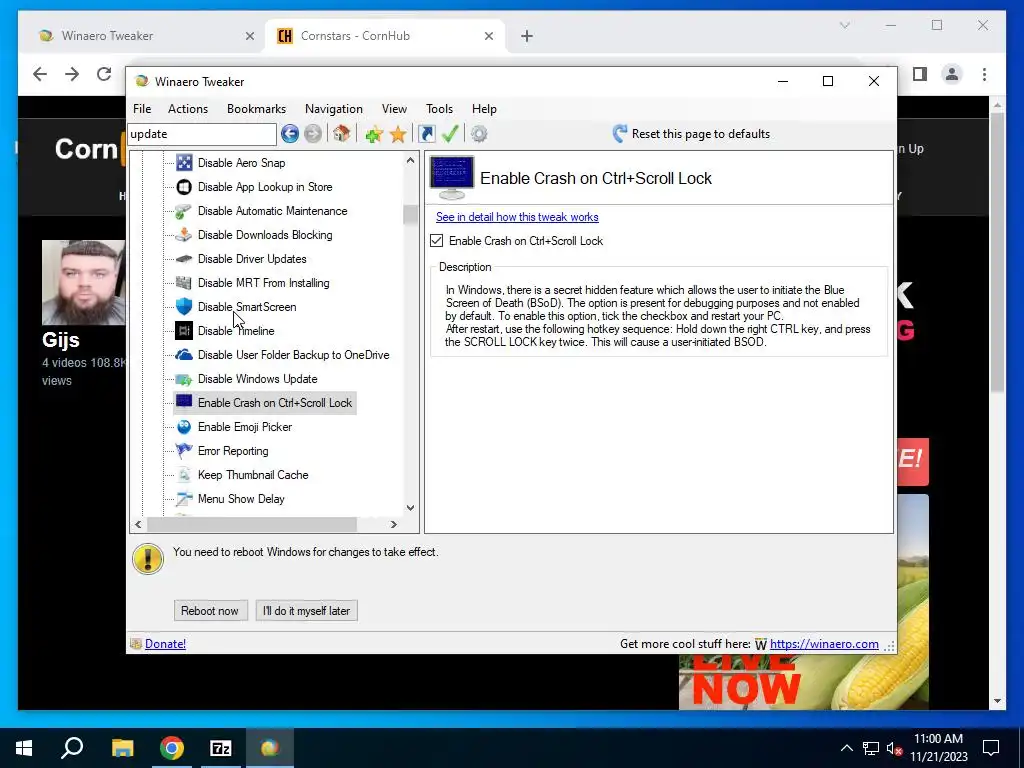1024x768 pixels.
Task: Click I'll do it myself later button
Action: click(x=306, y=611)
